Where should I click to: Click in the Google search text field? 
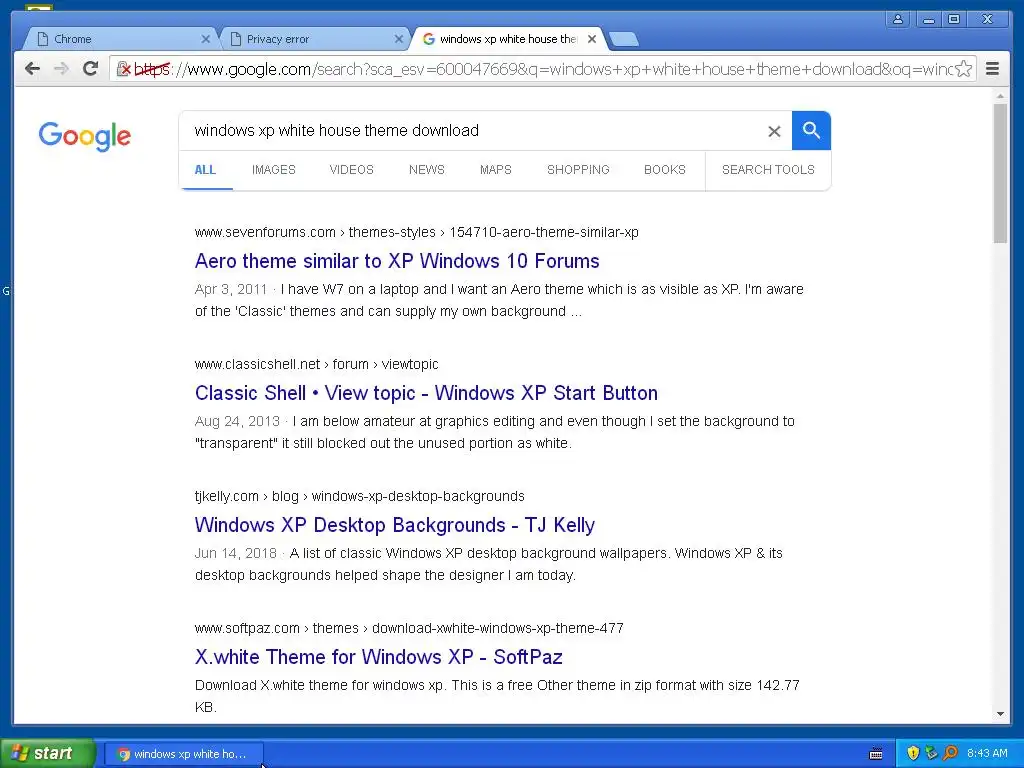[x=477, y=131]
